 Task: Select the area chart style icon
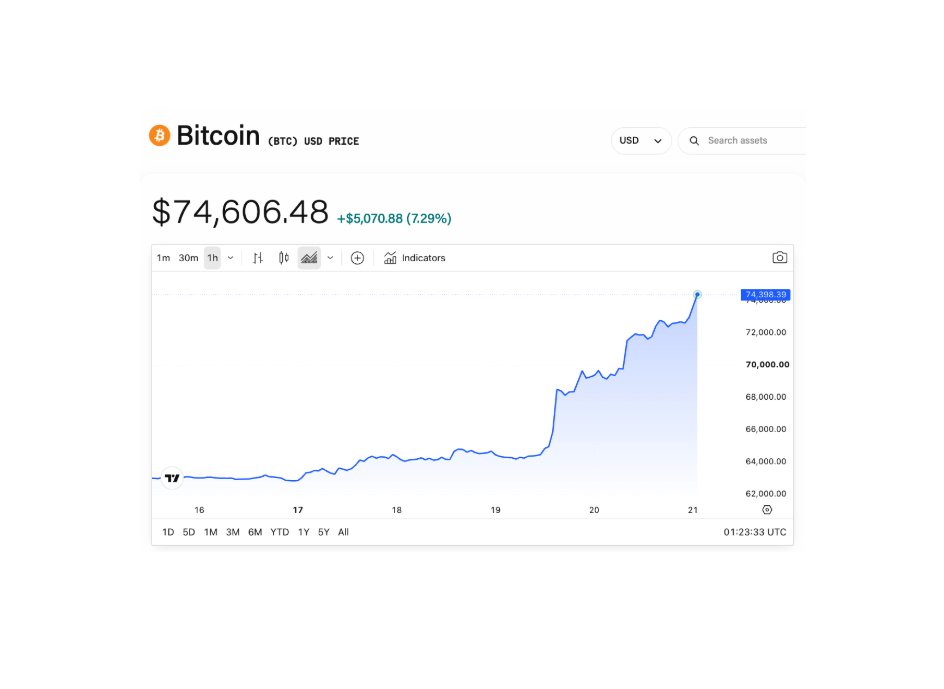[309, 258]
